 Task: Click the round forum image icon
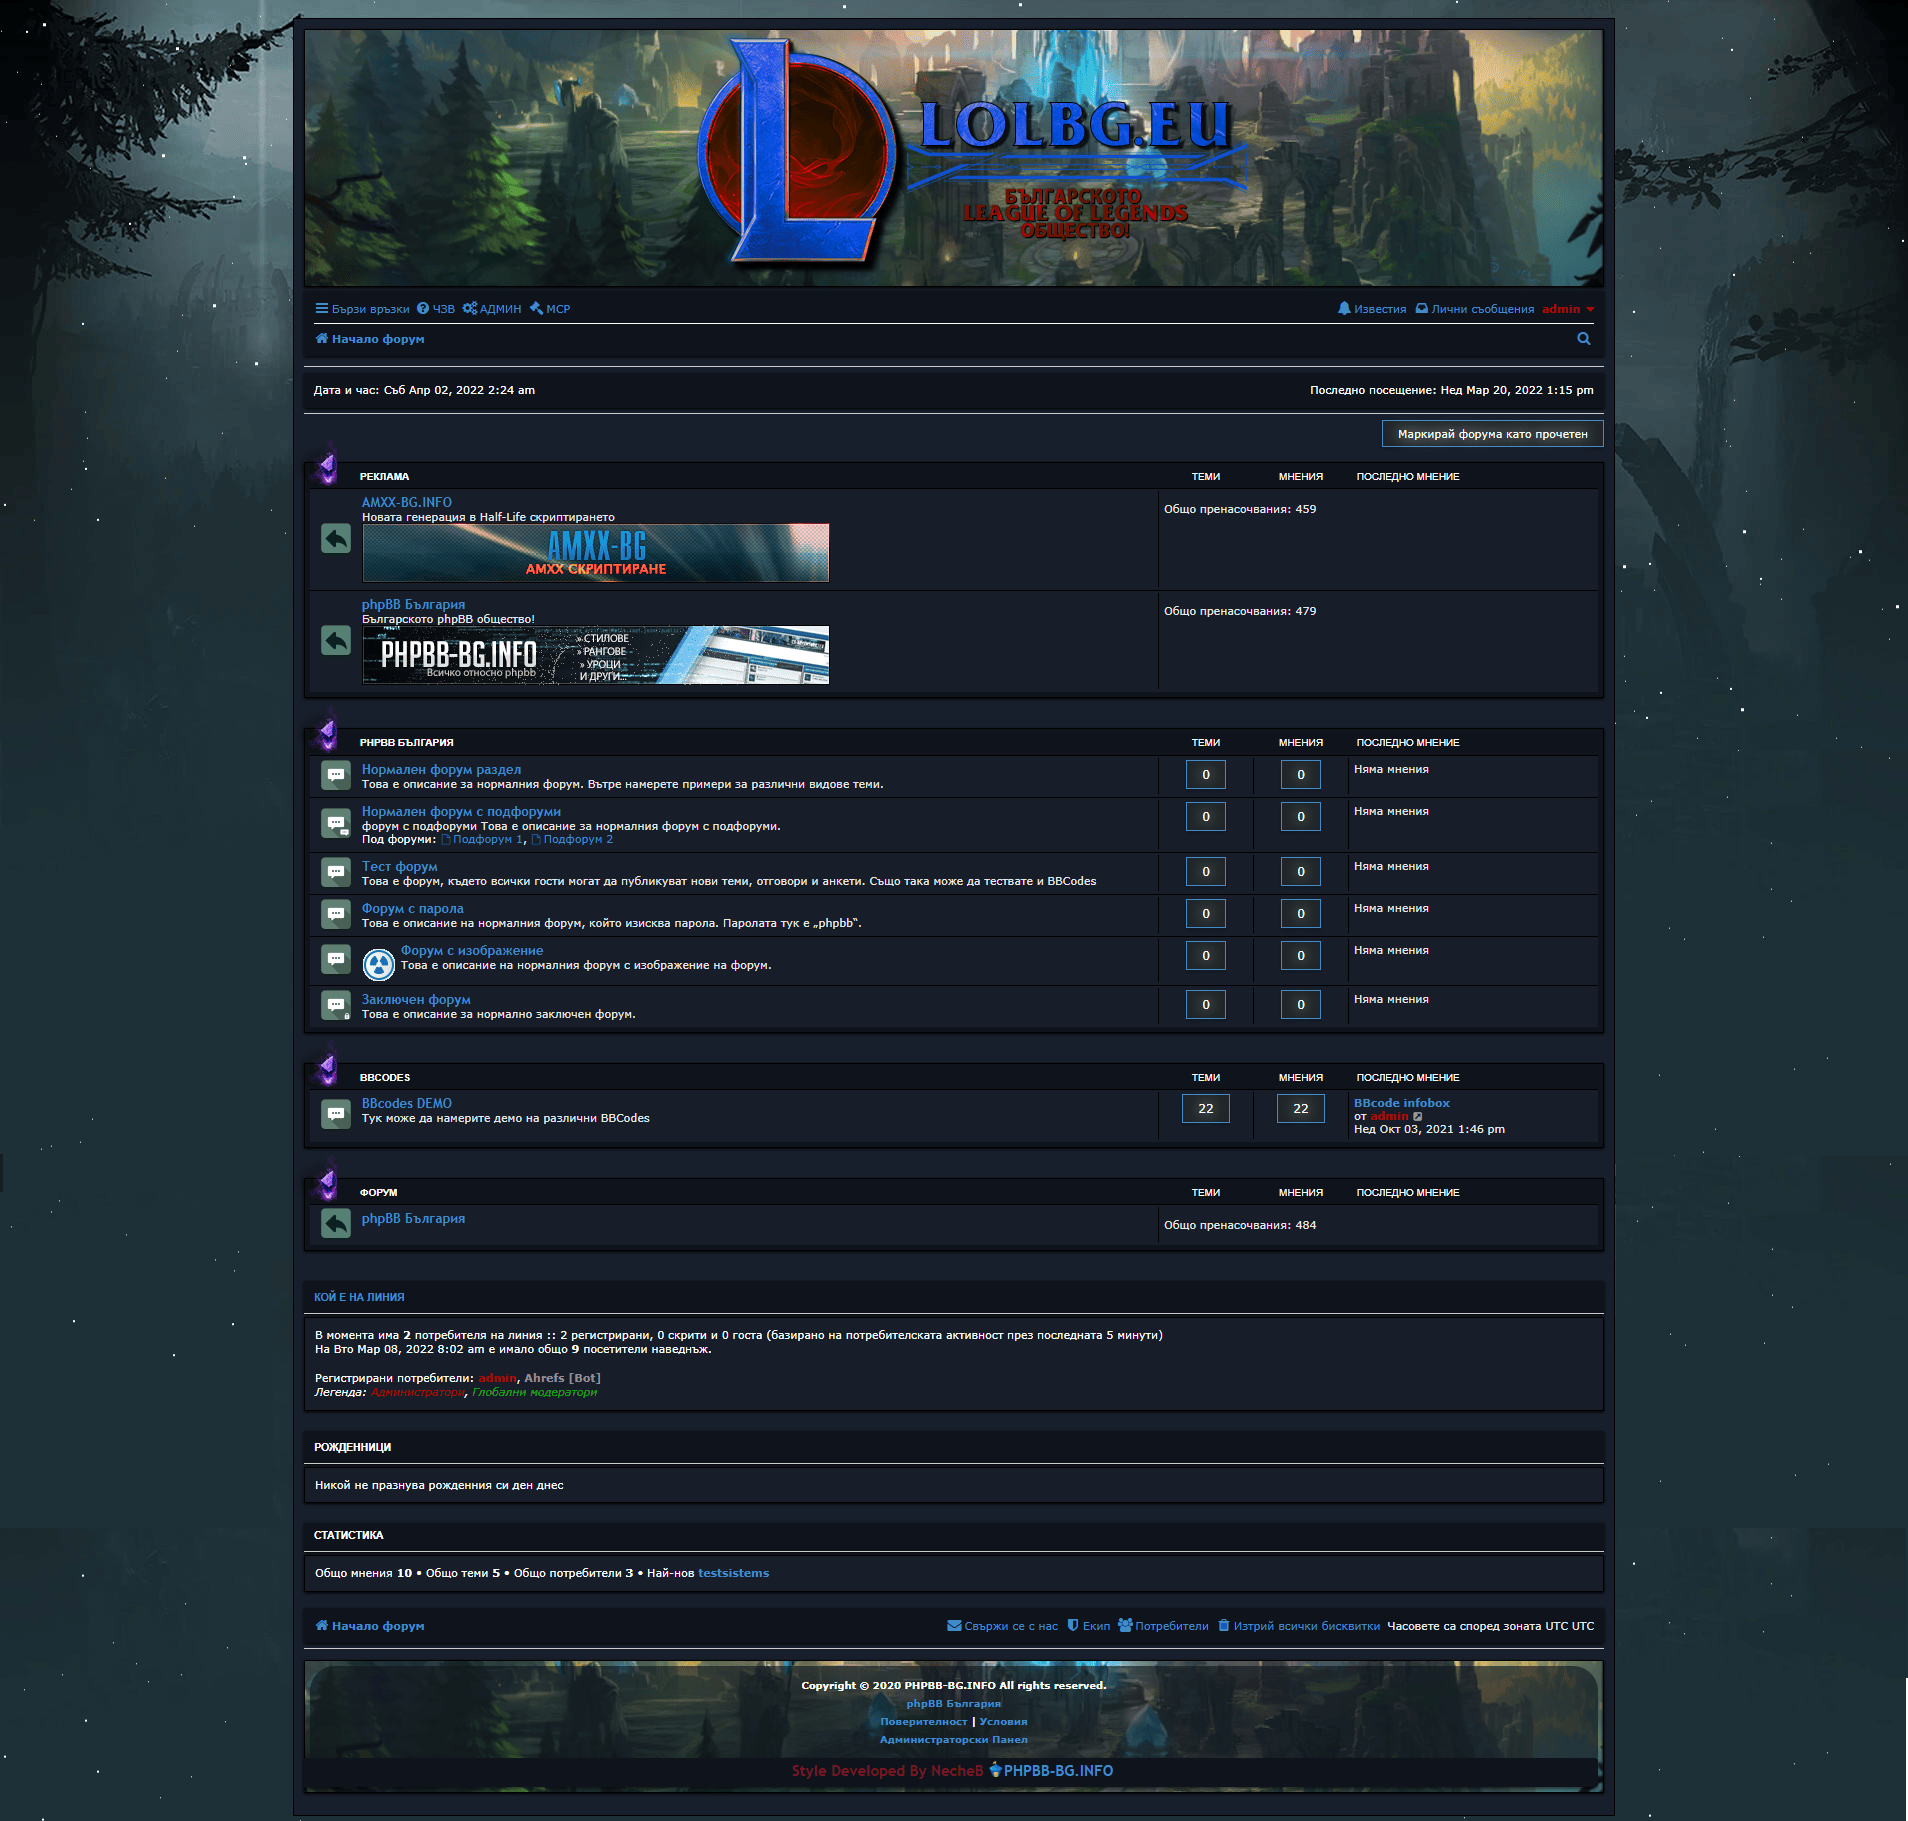[378, 964]
